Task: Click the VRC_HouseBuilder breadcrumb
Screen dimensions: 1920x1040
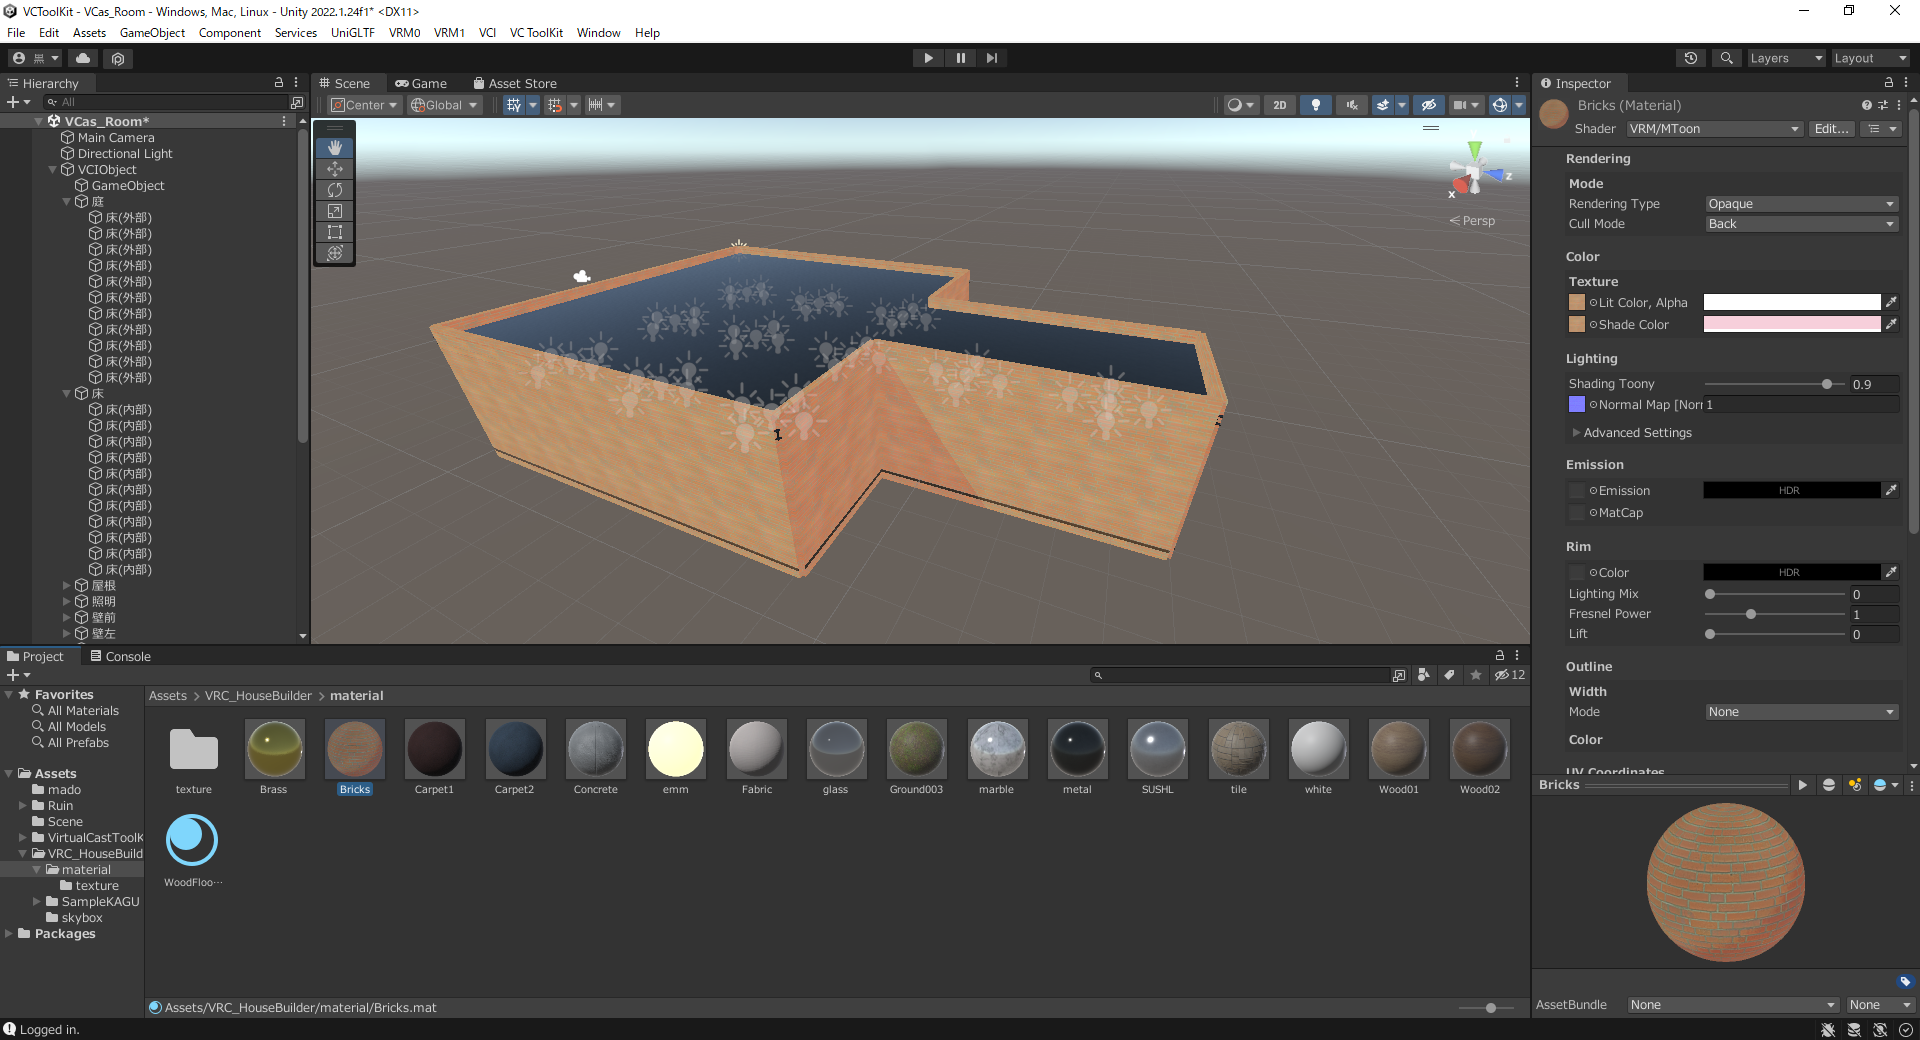Action: 258,696
